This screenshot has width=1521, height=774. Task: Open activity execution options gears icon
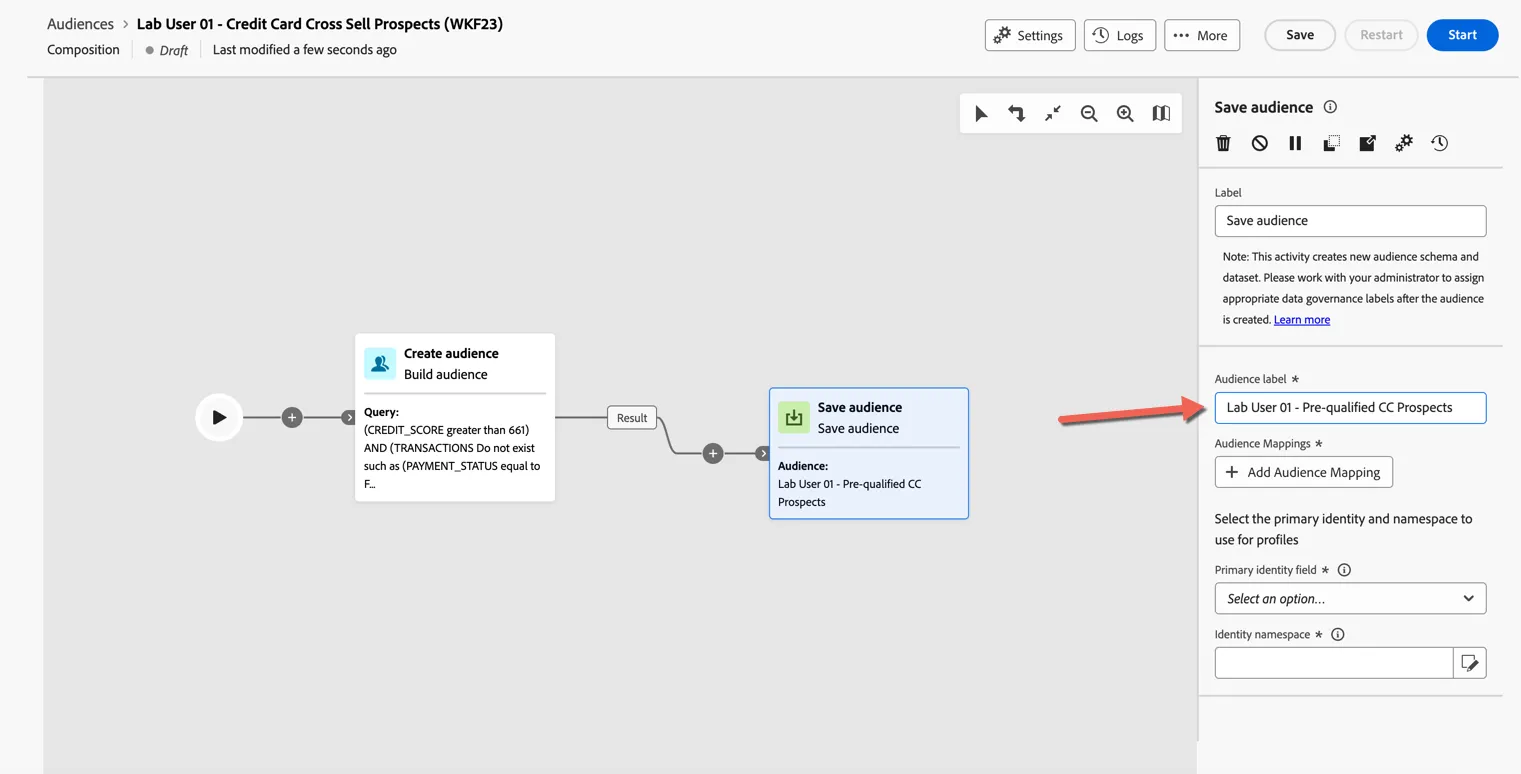coord(1403,143)
